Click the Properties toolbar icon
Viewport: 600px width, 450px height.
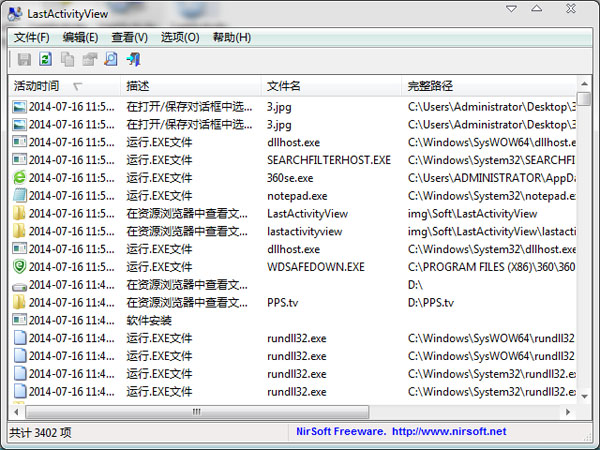pyautogui.click(x=90, y=59)
